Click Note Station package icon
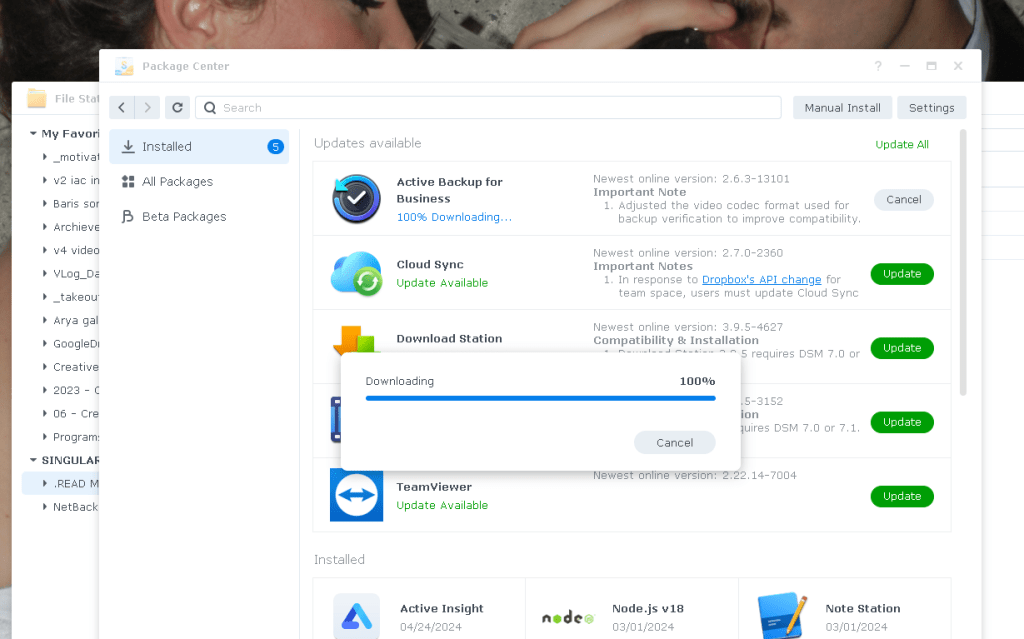Screen dimensions: 1024x639 tap(782, 615)
